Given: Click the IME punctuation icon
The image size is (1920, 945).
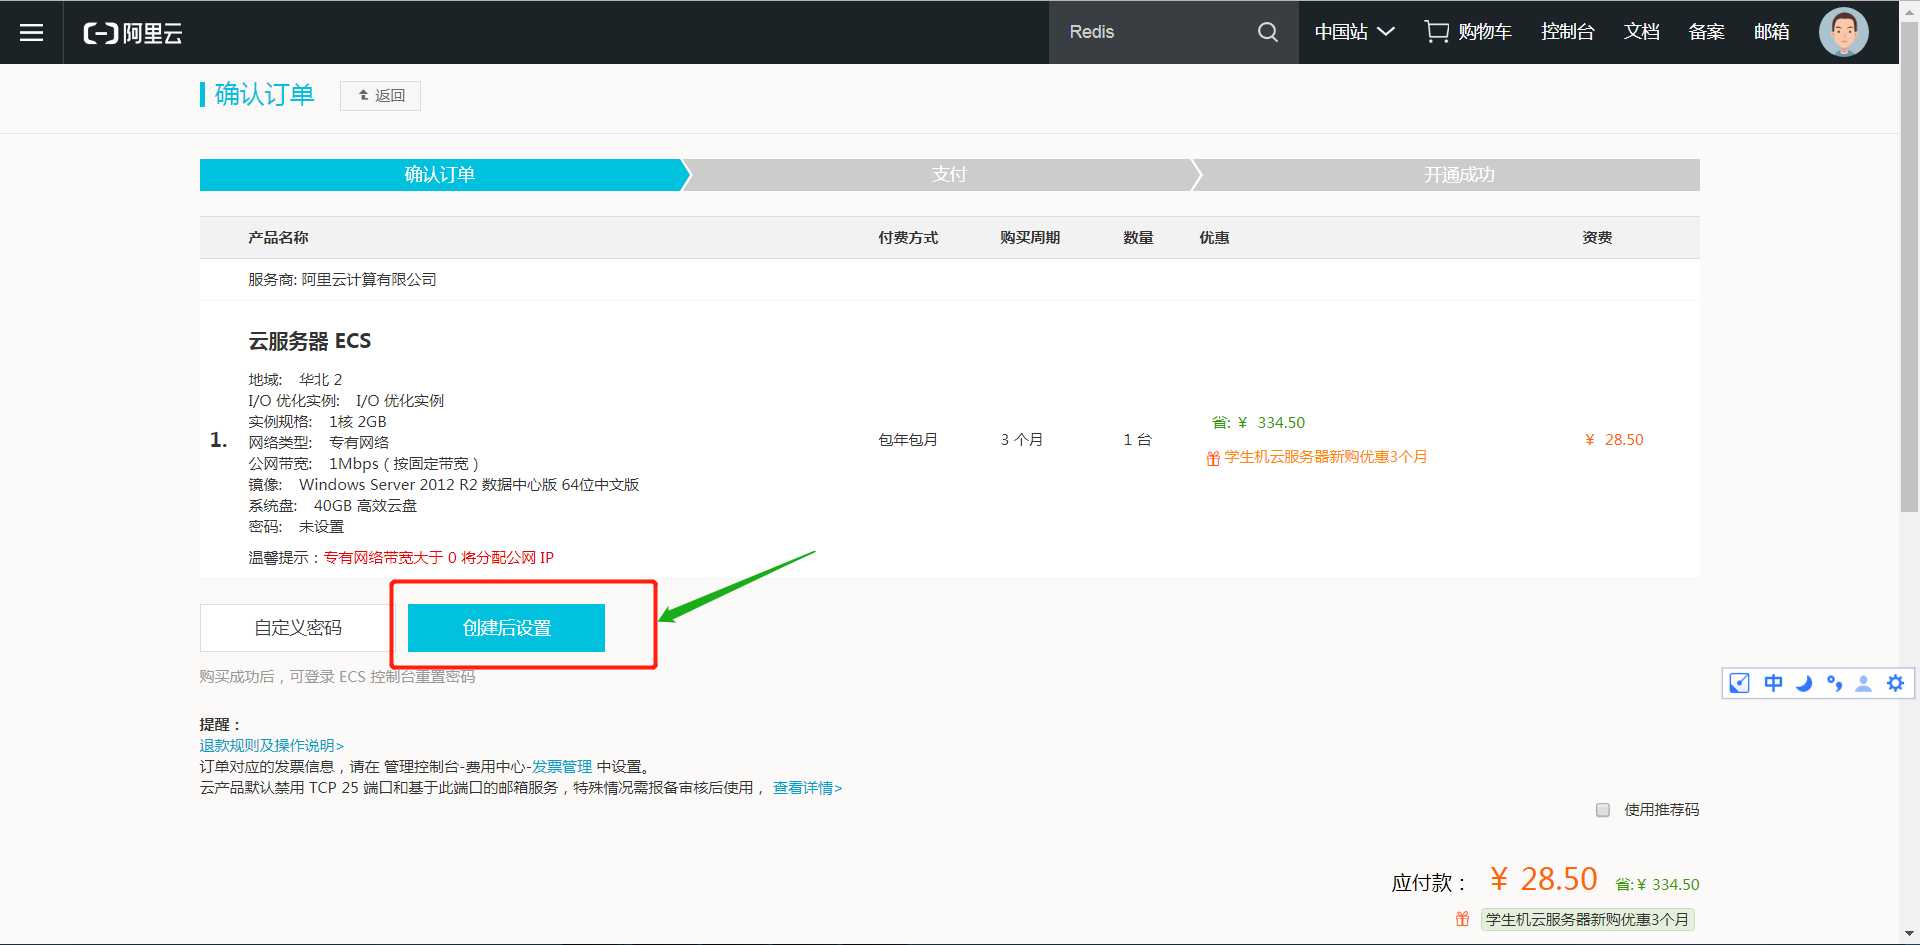Looking at the screenshot, I should pyautogui.click(x=1834, y=684).
